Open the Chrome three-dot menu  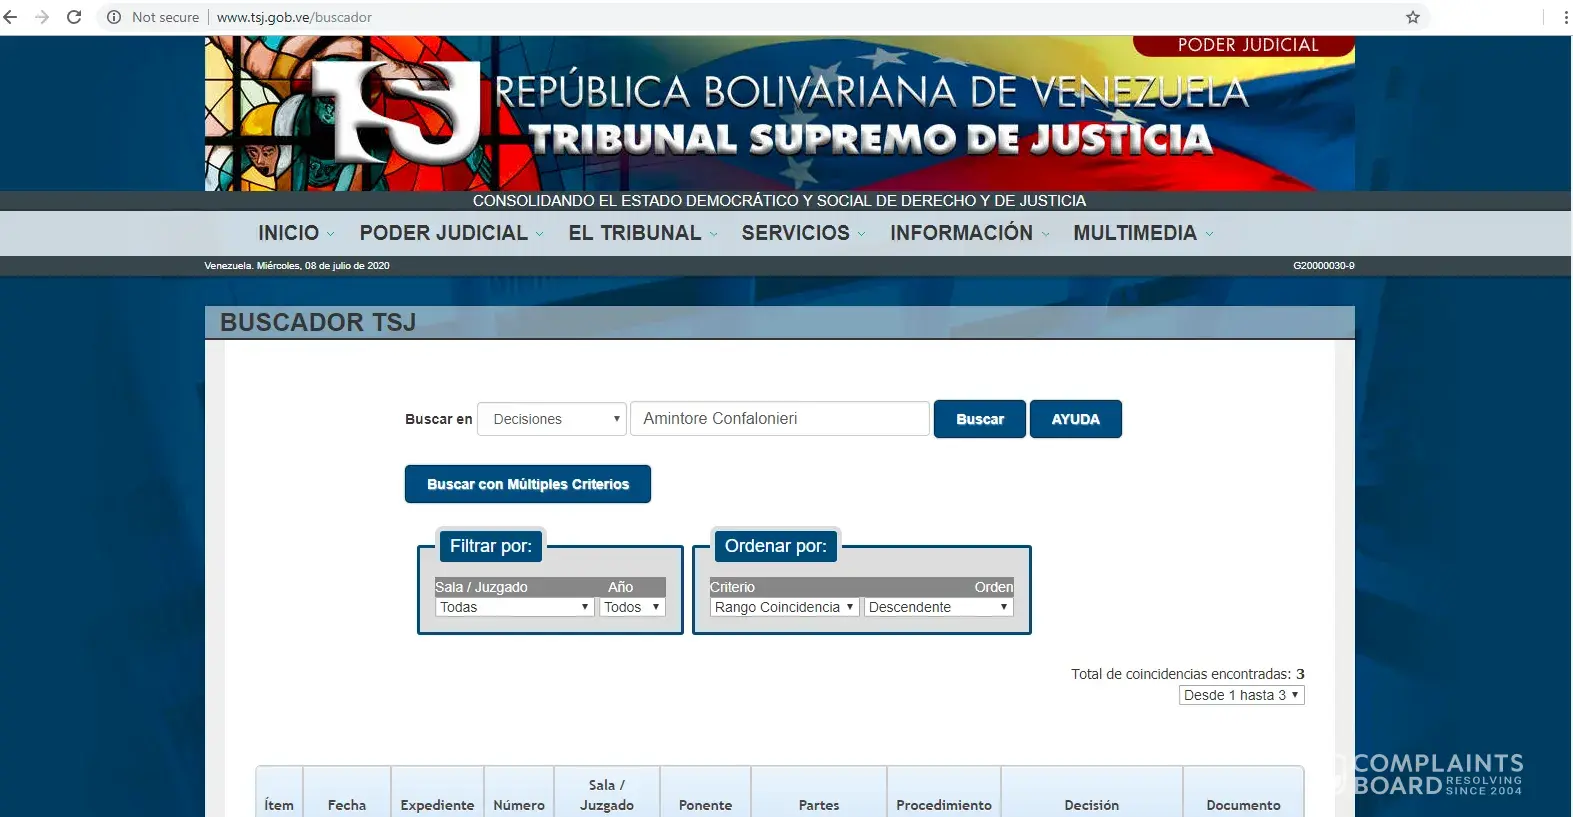tap(1565, 17)
